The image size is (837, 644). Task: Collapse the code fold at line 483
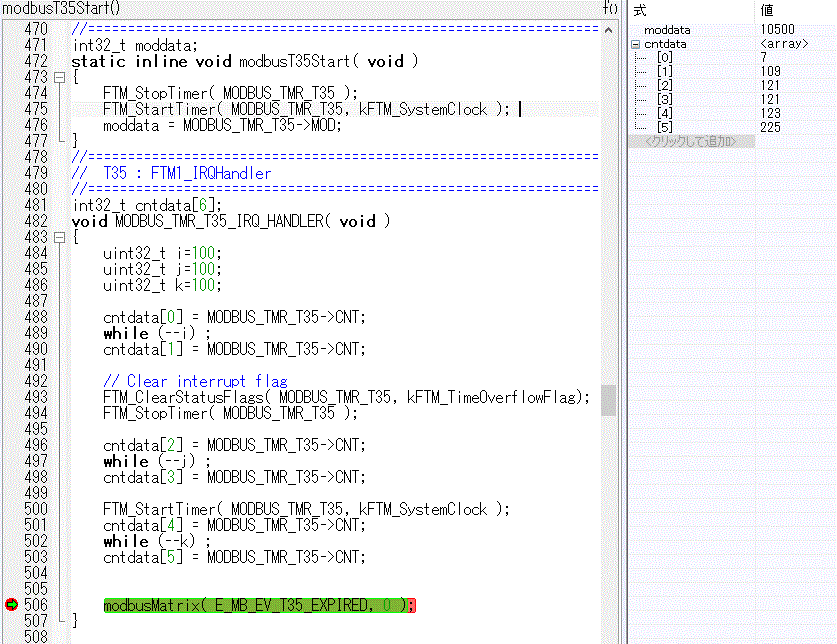[x=60, y=238]
